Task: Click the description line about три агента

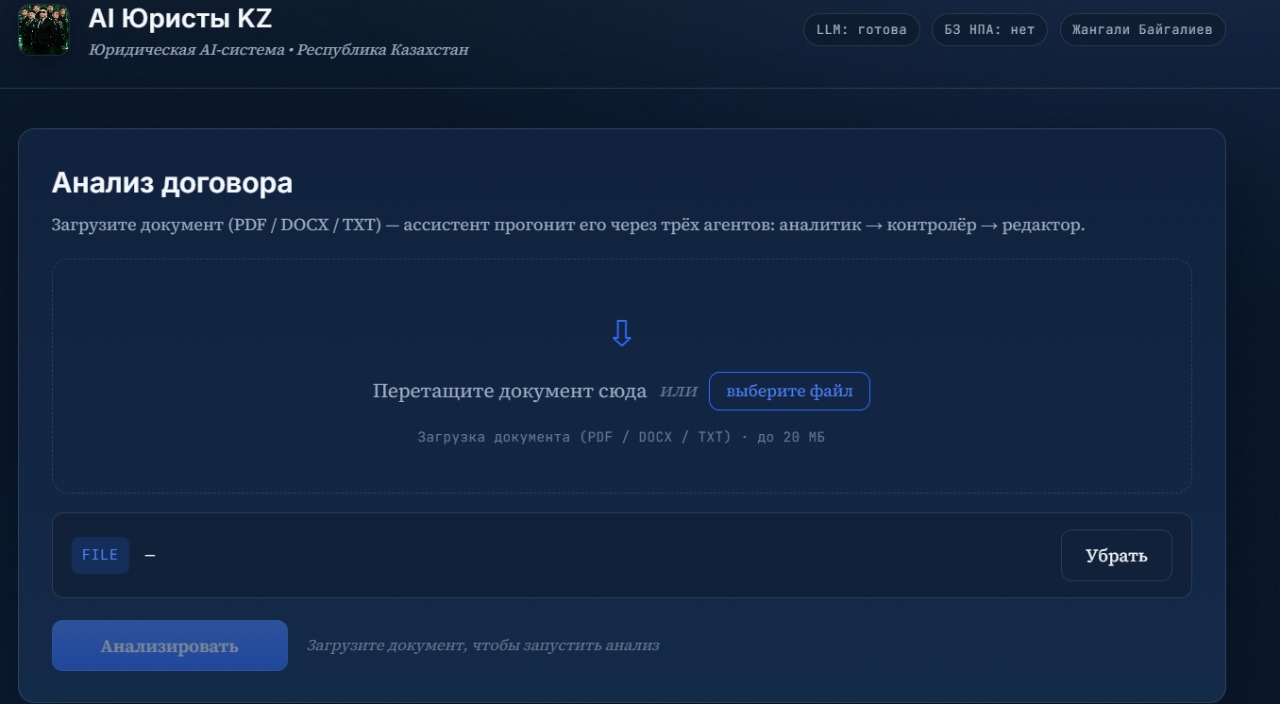Action: tap(568, 225)
